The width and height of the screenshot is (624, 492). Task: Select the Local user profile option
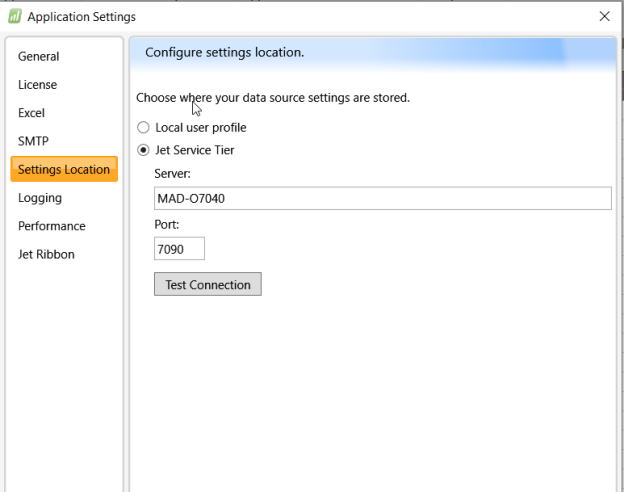[x=143, y=127]
